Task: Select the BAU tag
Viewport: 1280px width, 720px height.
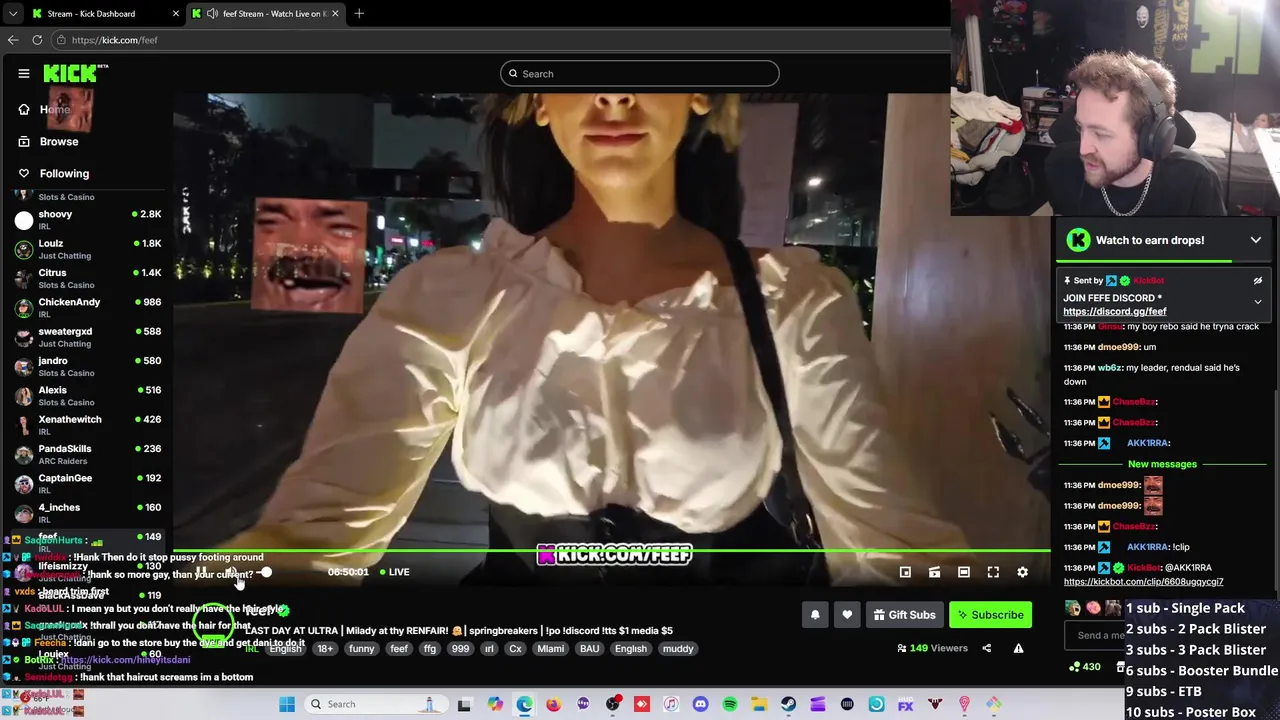Action: click(589, 649)
